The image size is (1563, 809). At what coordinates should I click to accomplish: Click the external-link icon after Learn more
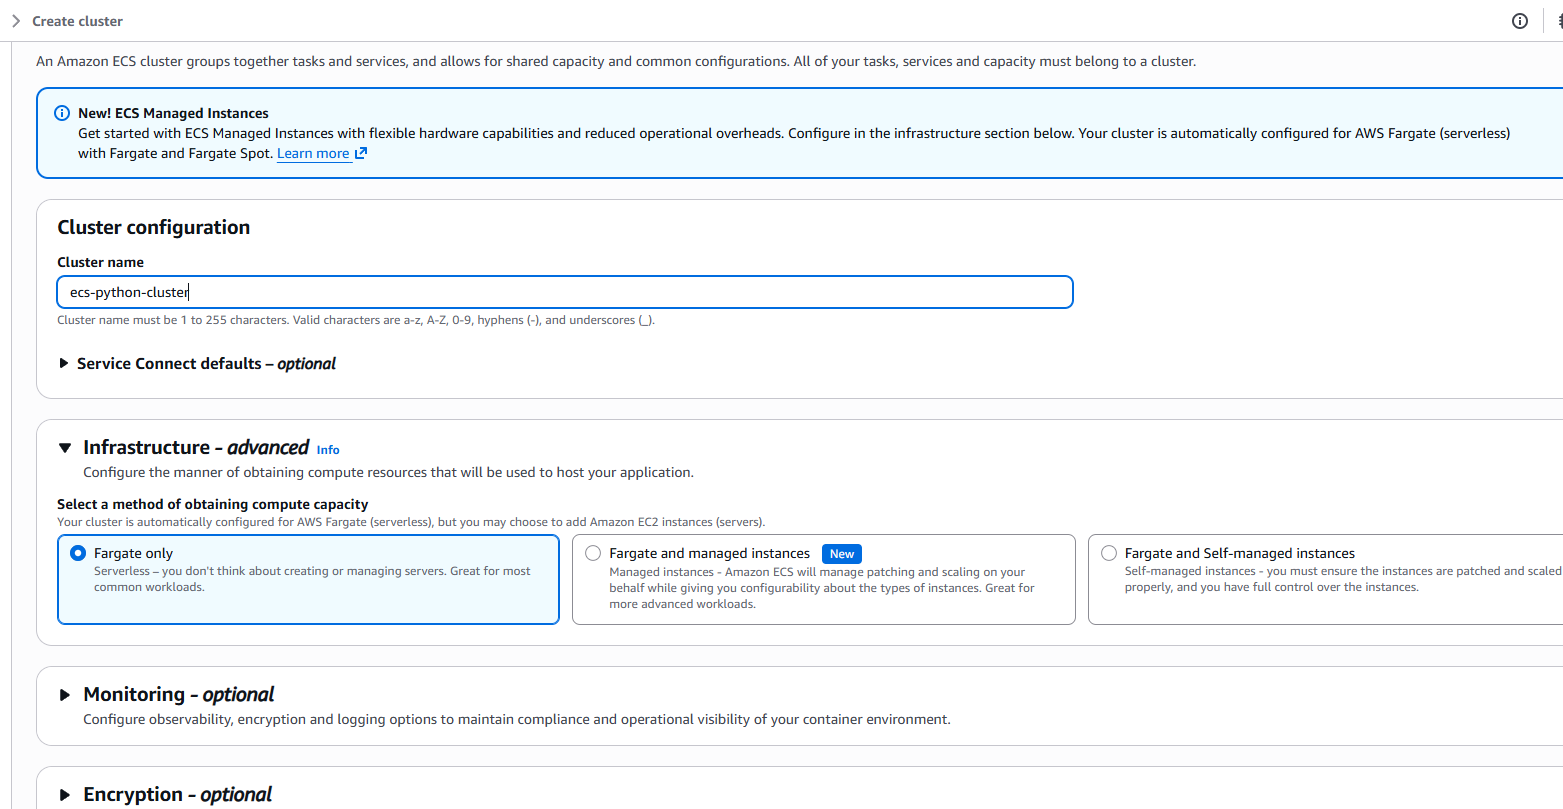359,152
